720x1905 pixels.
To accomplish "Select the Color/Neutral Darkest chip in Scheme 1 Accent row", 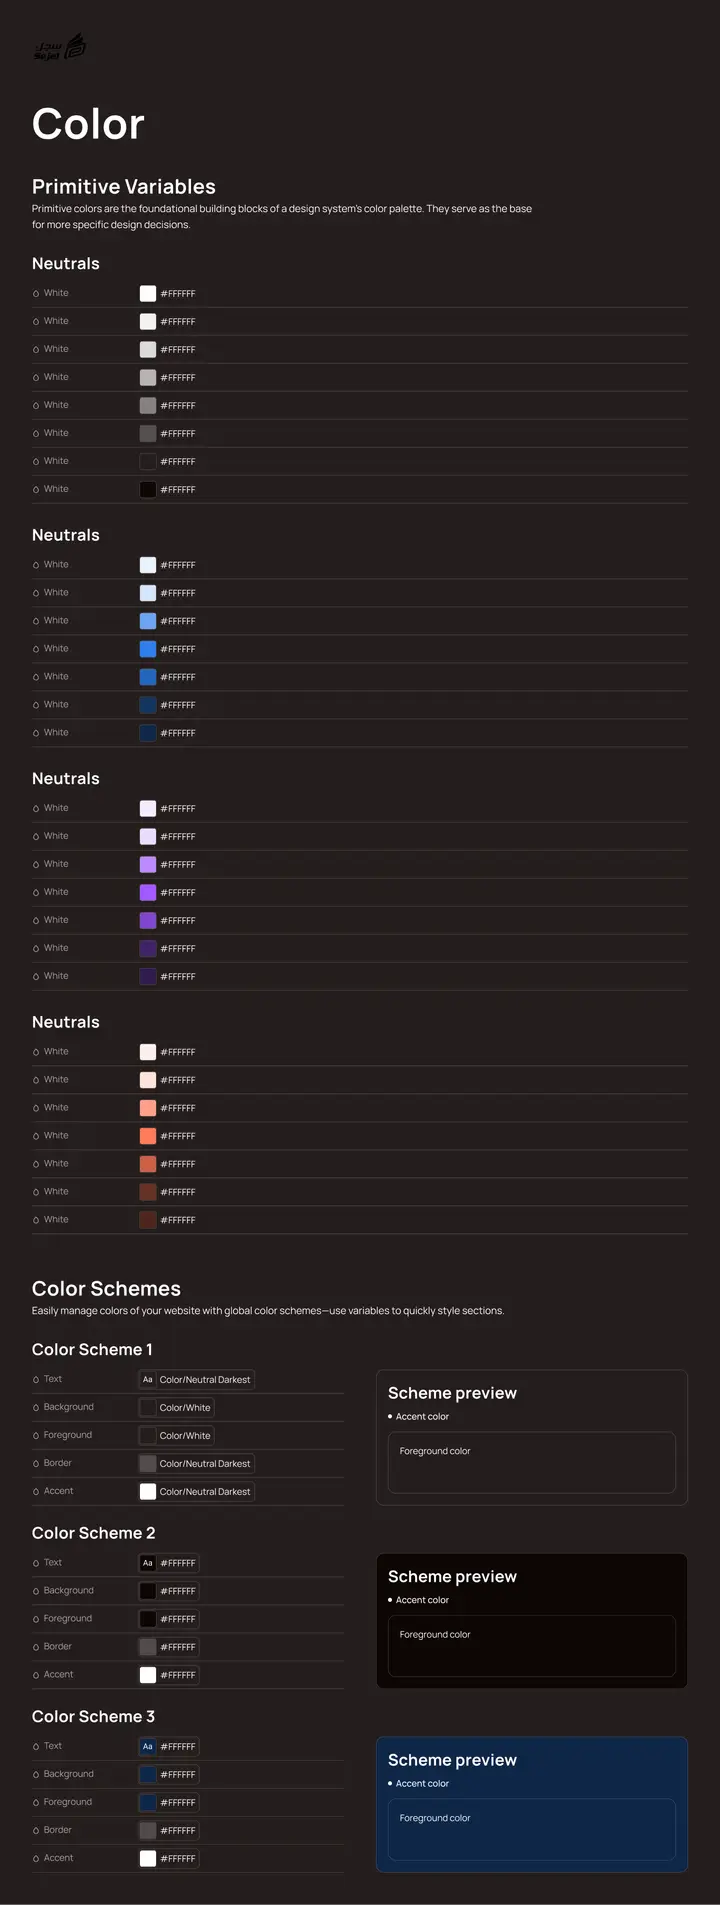I will (196, 1492).
